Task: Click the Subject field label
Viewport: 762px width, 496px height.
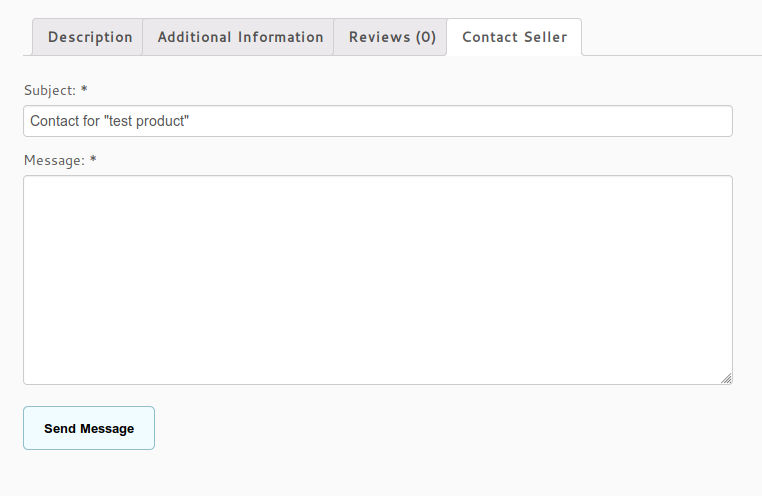Action: coord(49,90)
